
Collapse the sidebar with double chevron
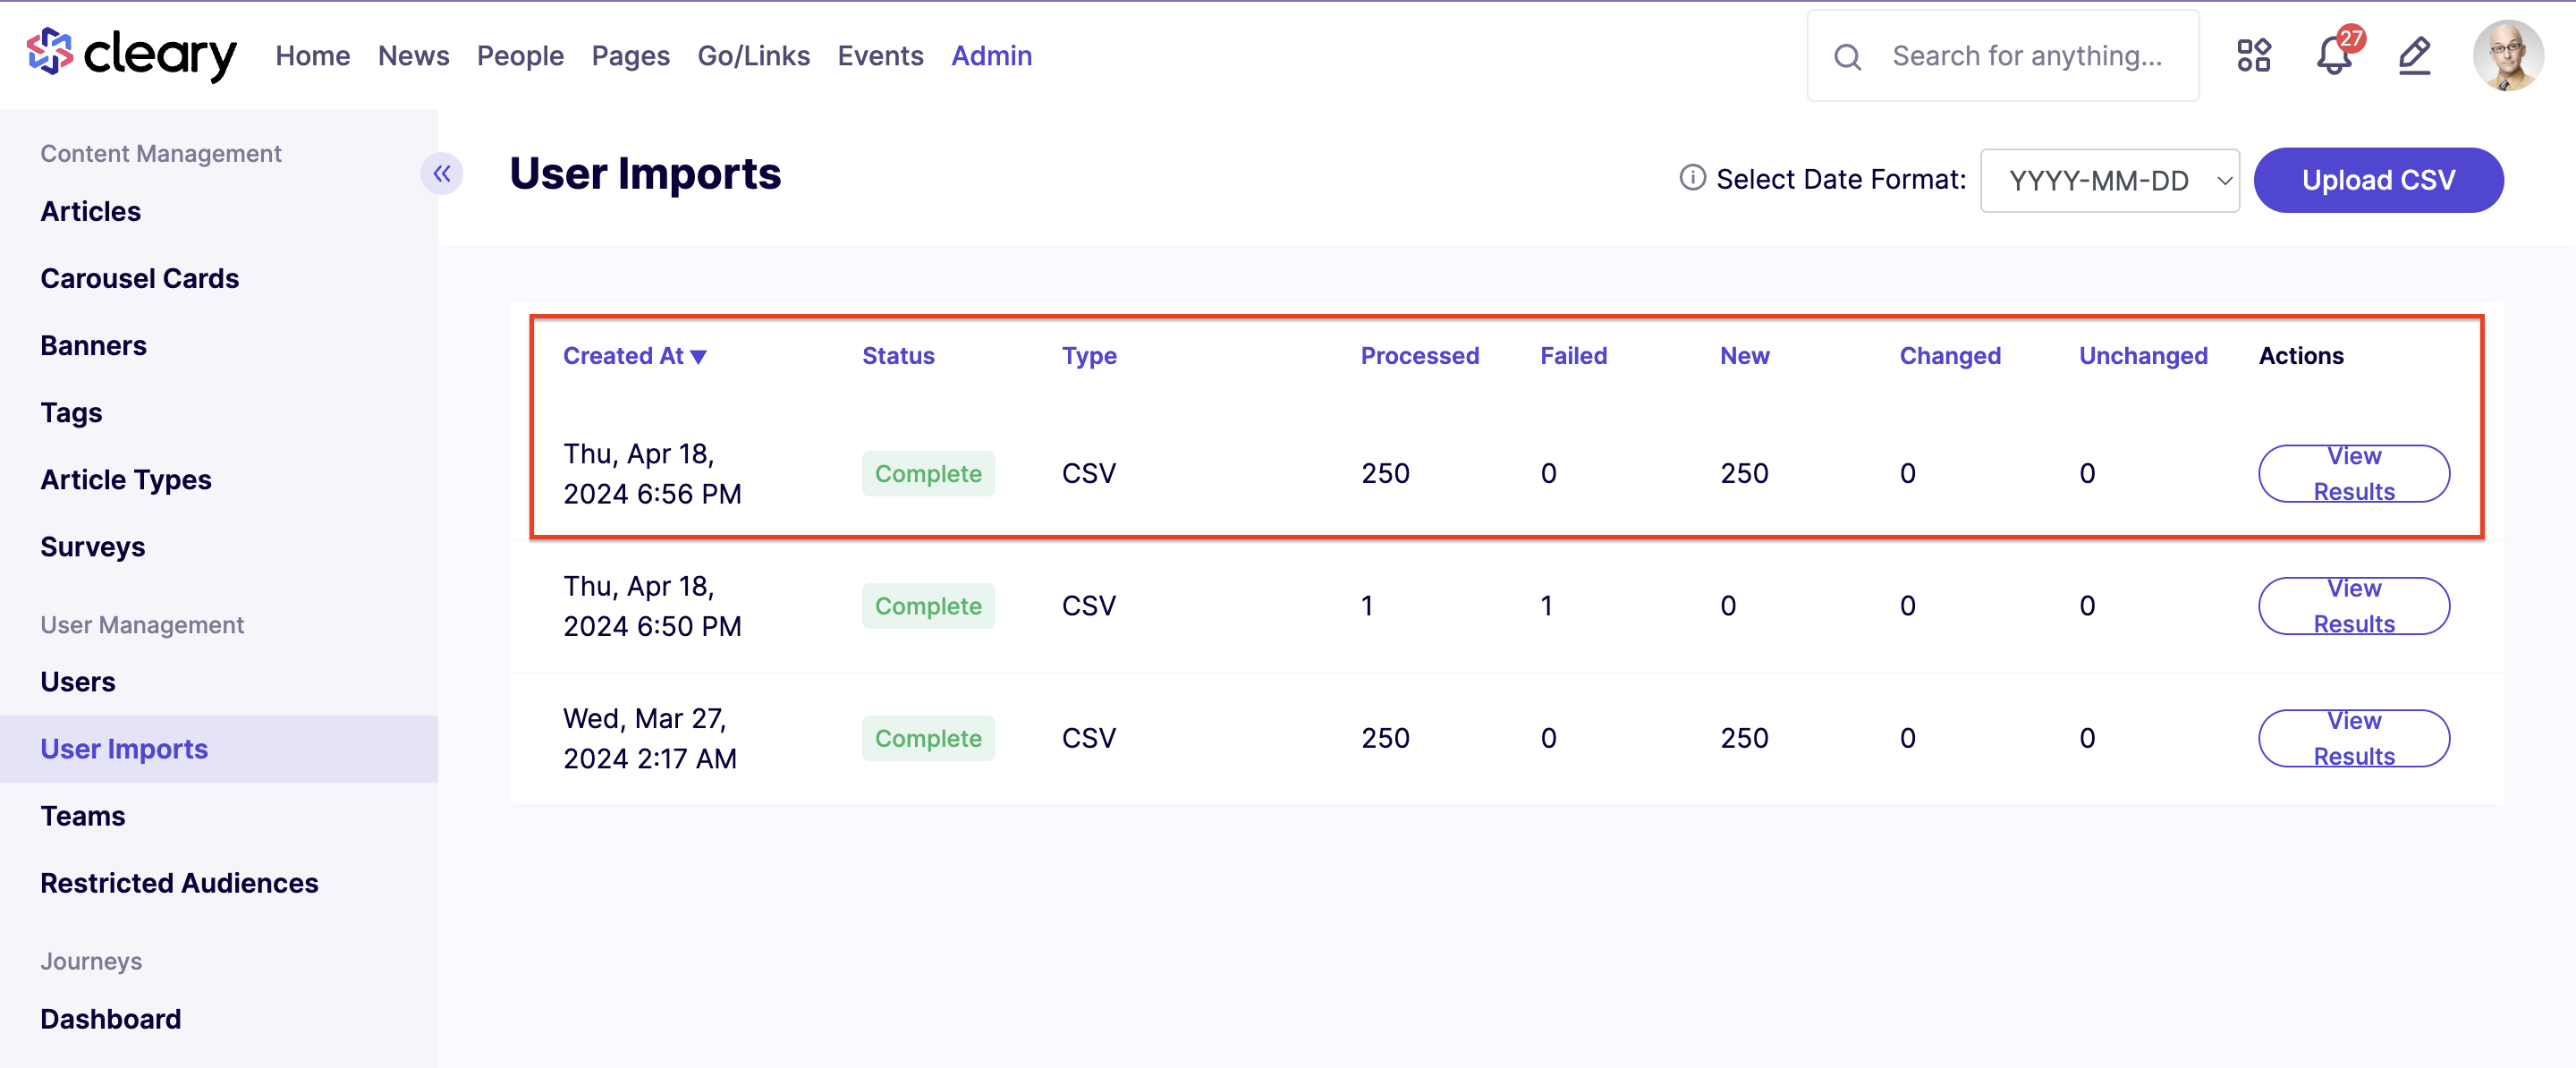coord(441,174)
